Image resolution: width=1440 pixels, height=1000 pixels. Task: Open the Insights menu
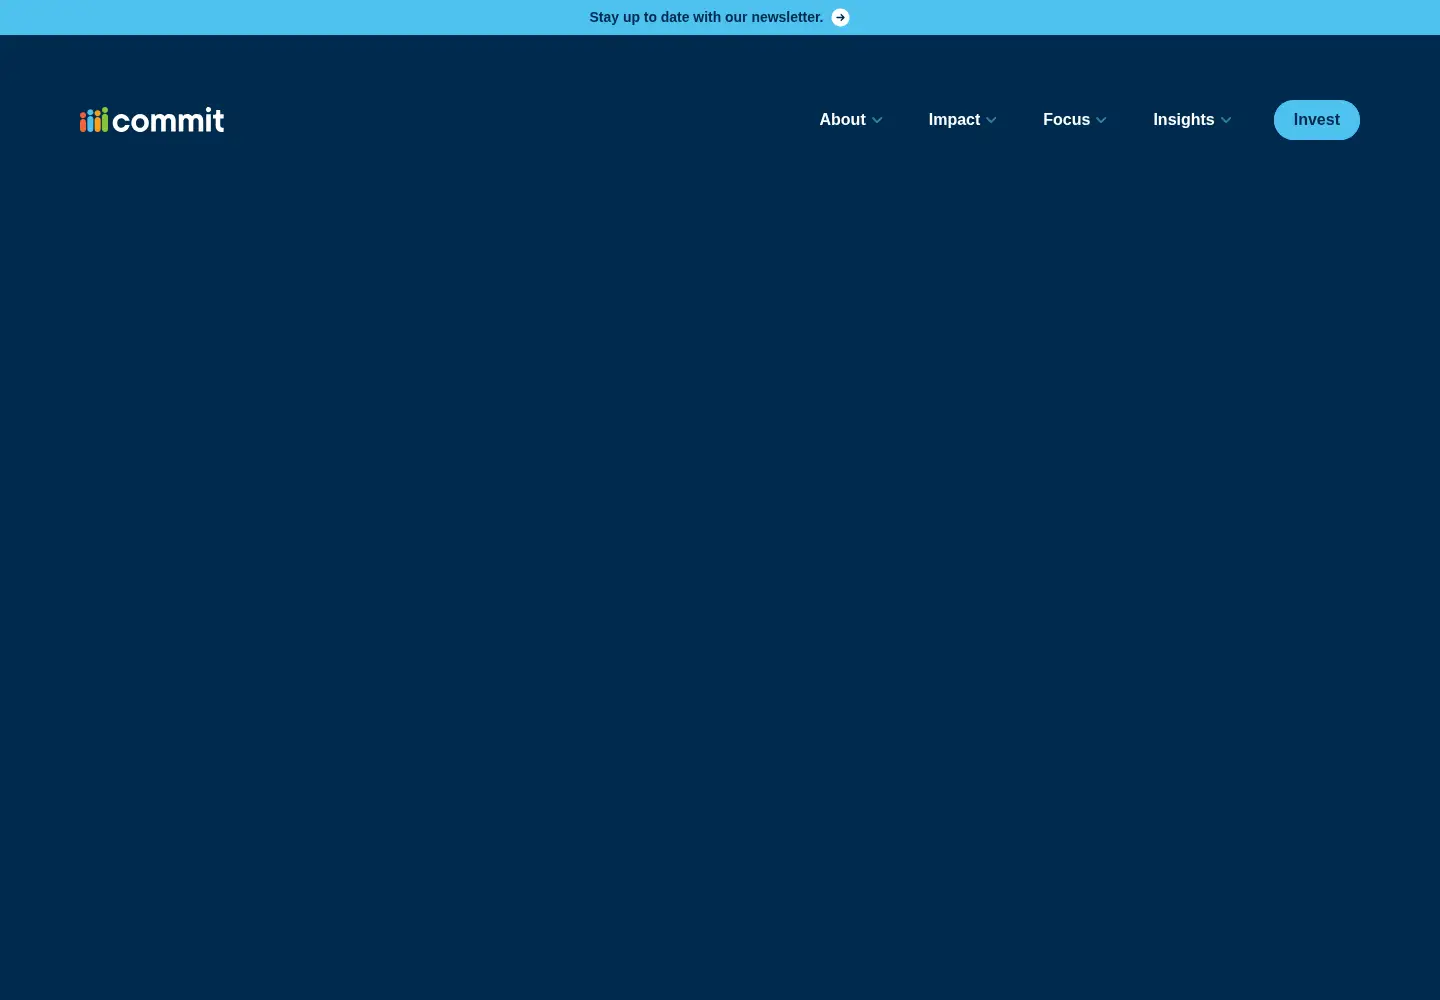(1184, 120)
